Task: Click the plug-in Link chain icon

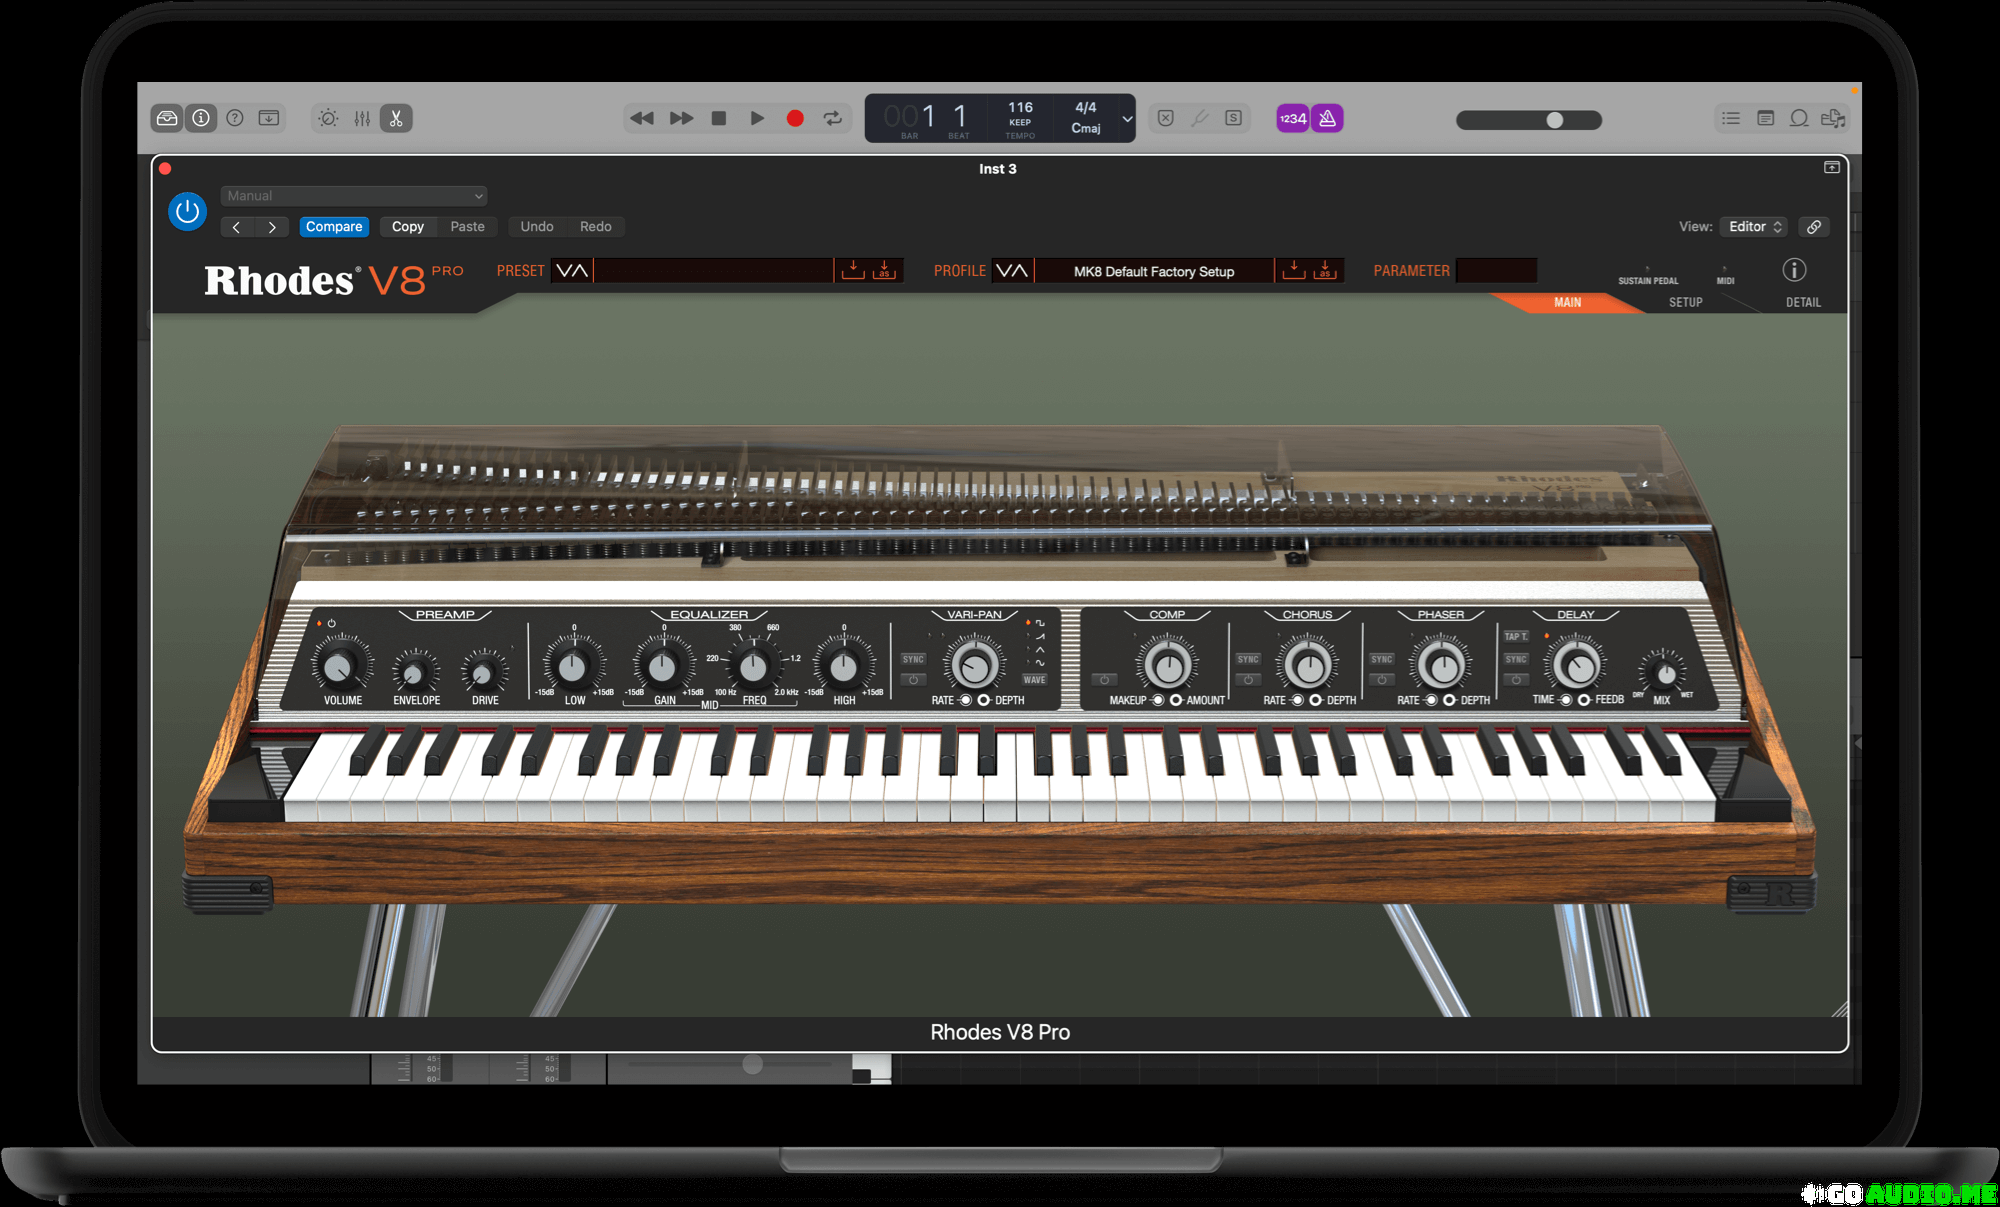Action: coord(1814,227)
